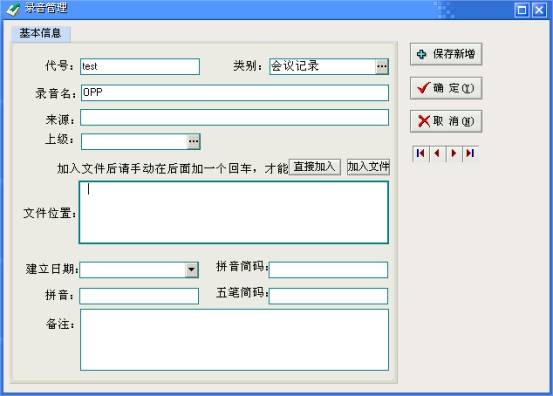553x396 pixels.
Task: Expand the 建立日期 date dropdown arrow
Action: [x=192, y=270]
